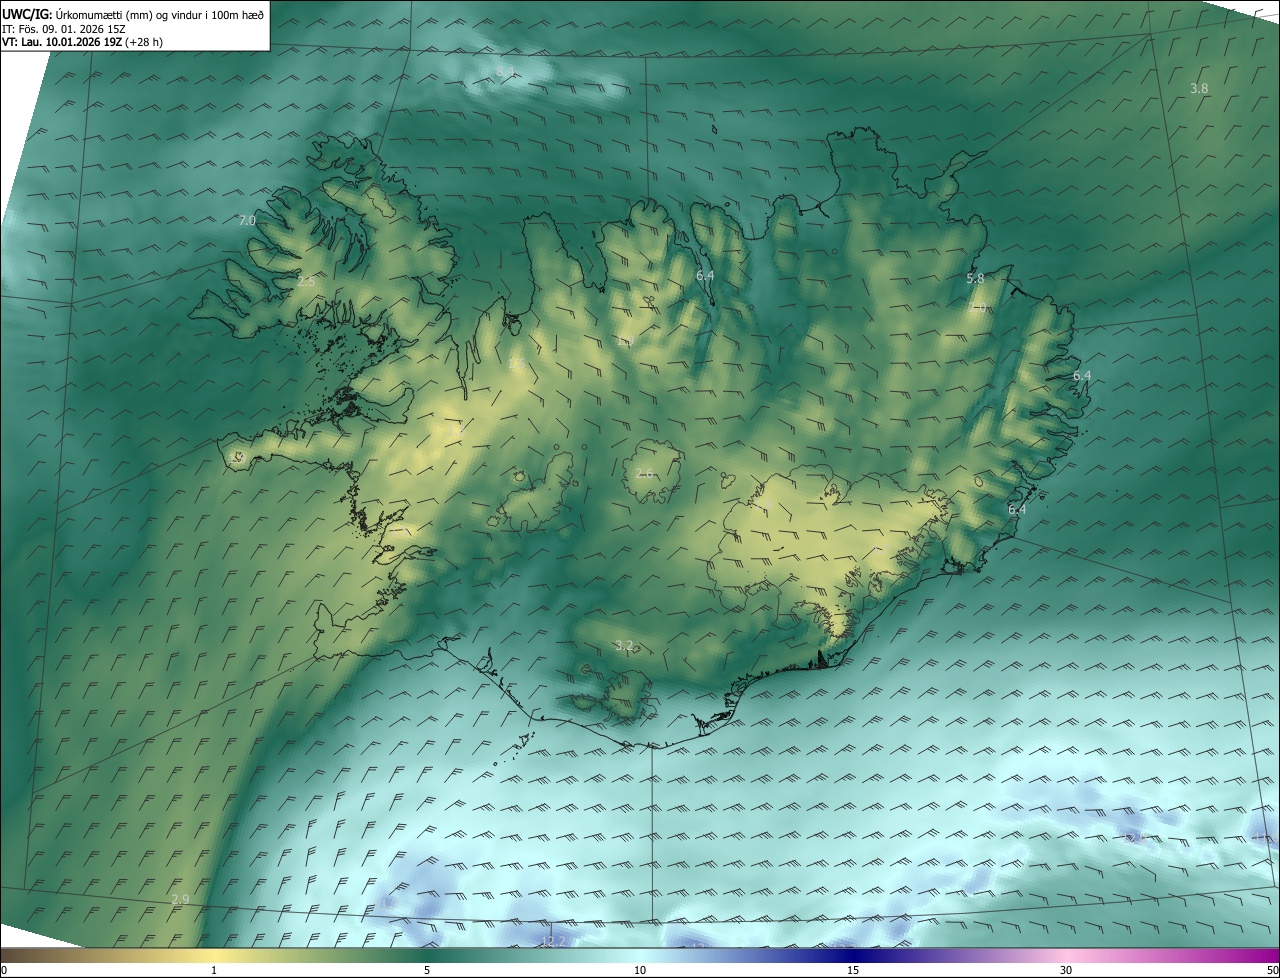Select the 7.0 label over the Westfjords
This screenshot has height=978, width=1280.
point(247,220)
